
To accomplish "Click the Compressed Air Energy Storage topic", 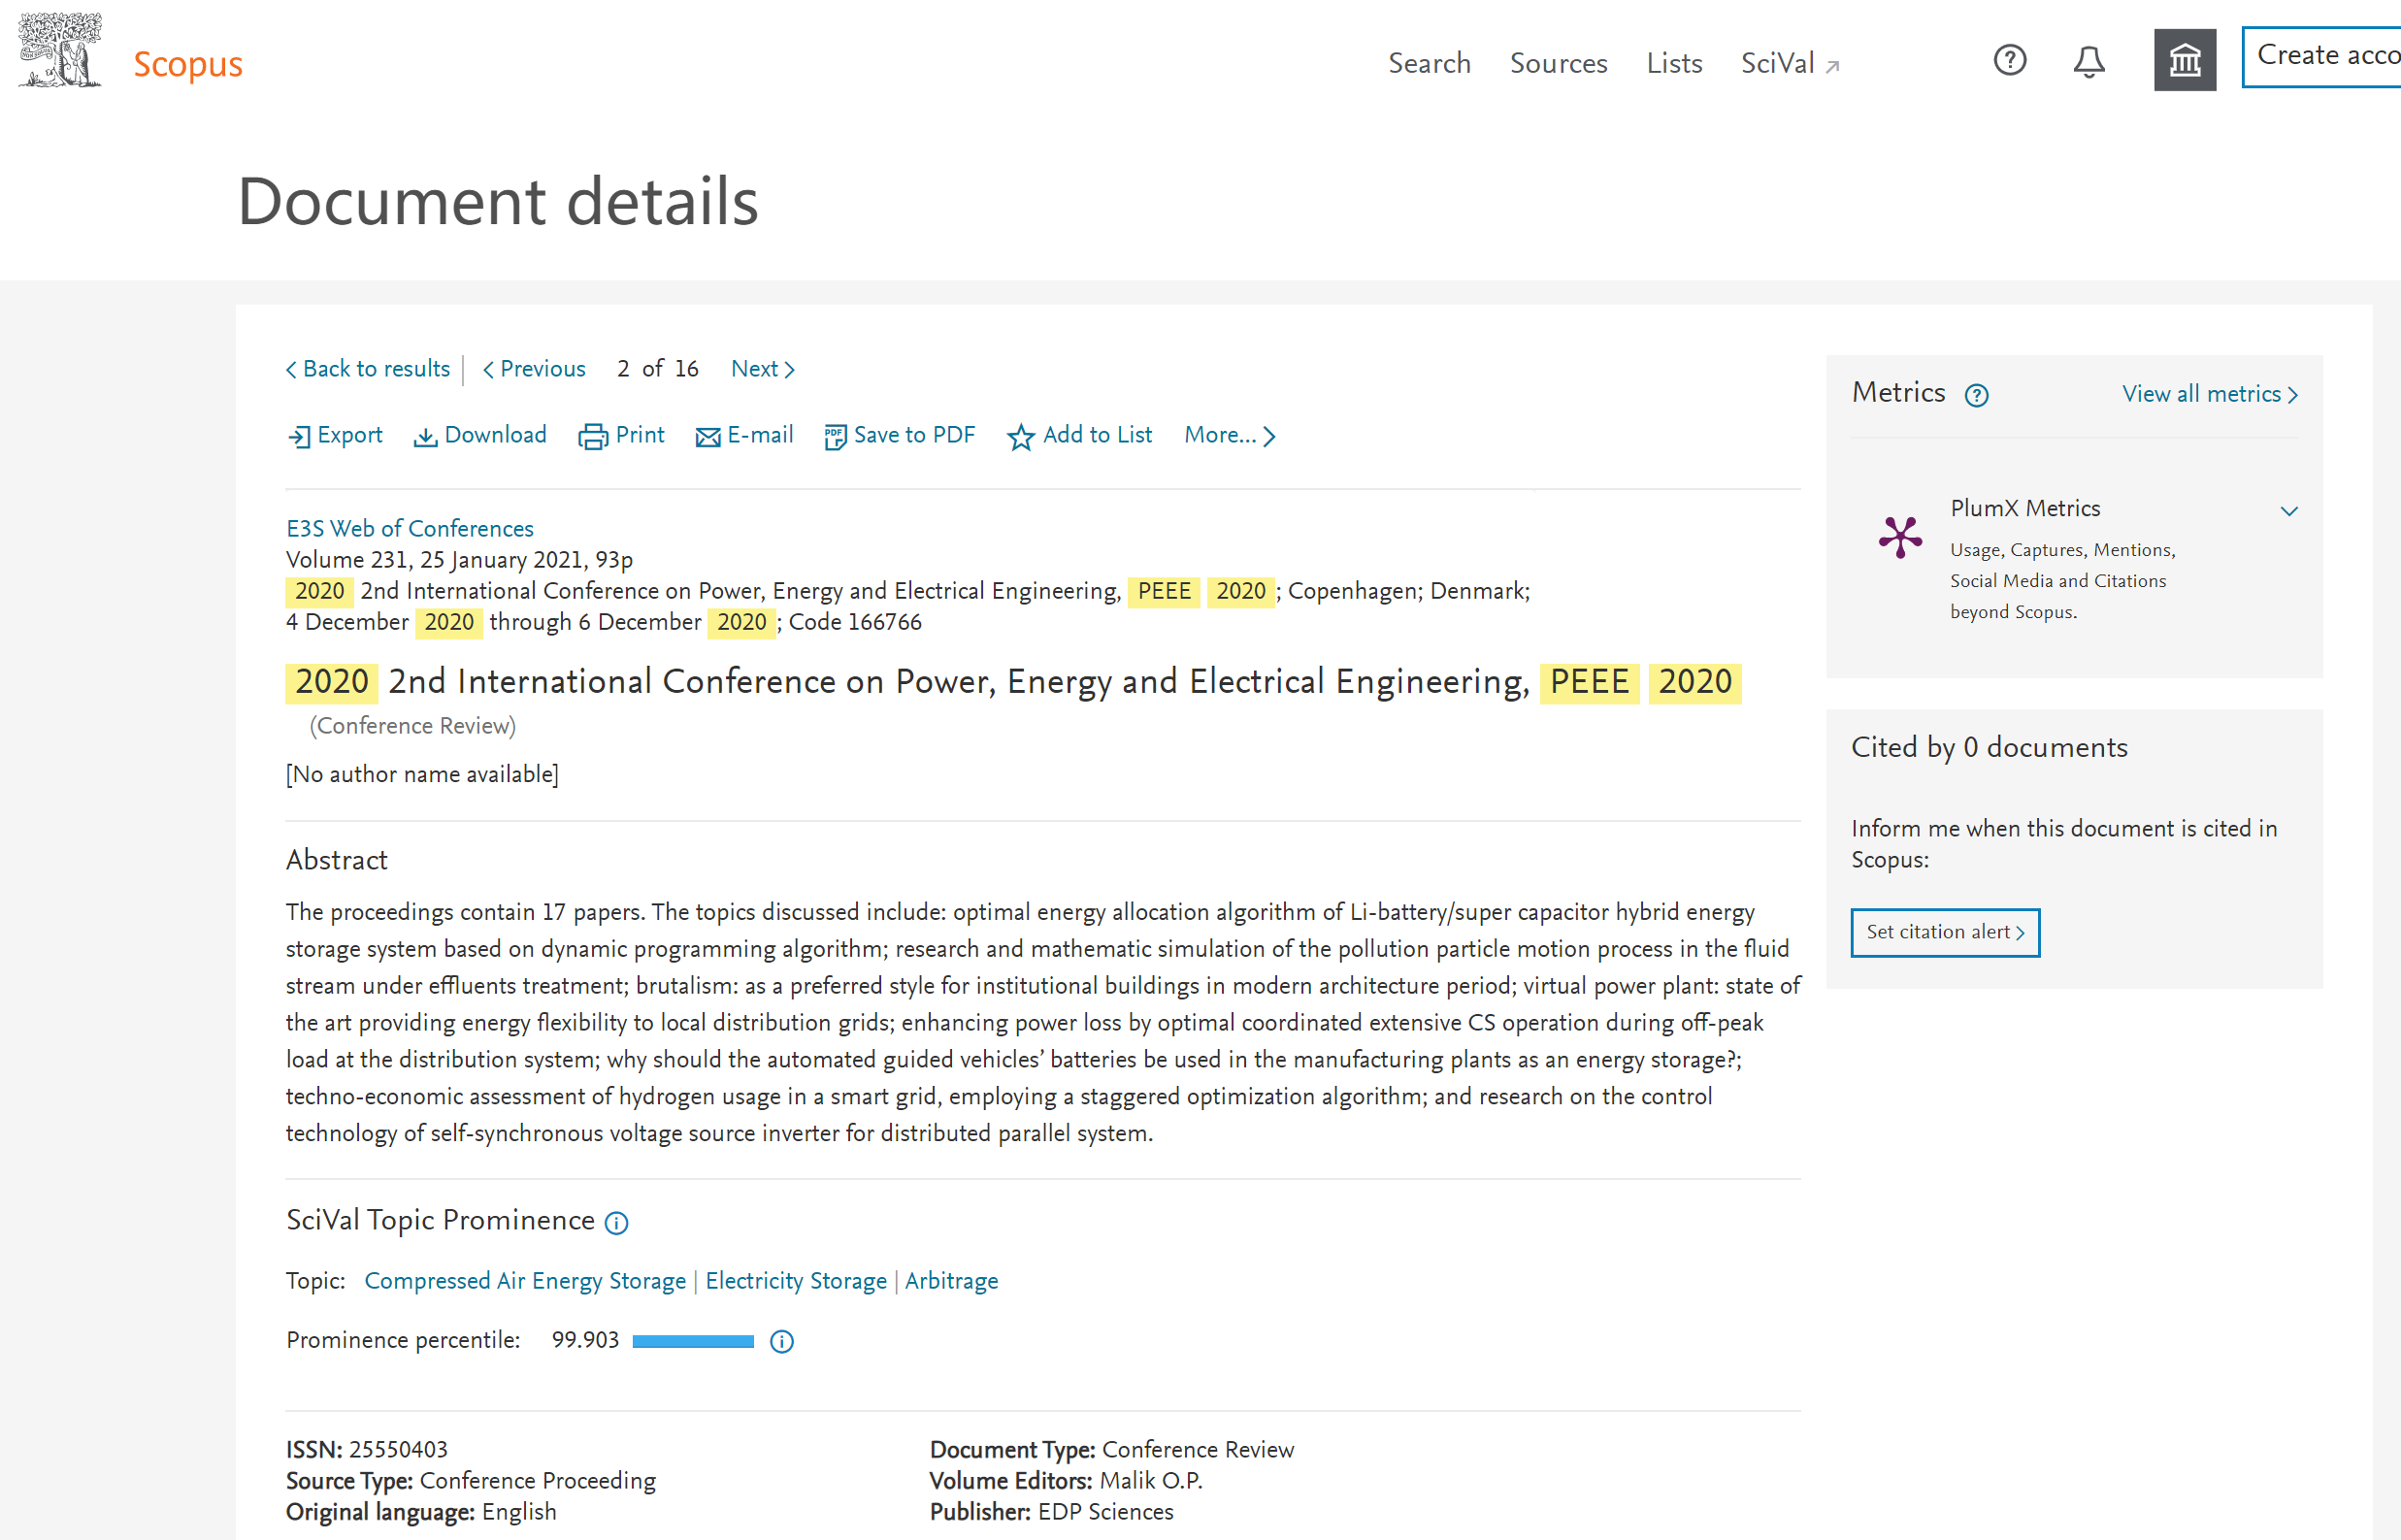I will (525, 1281).
